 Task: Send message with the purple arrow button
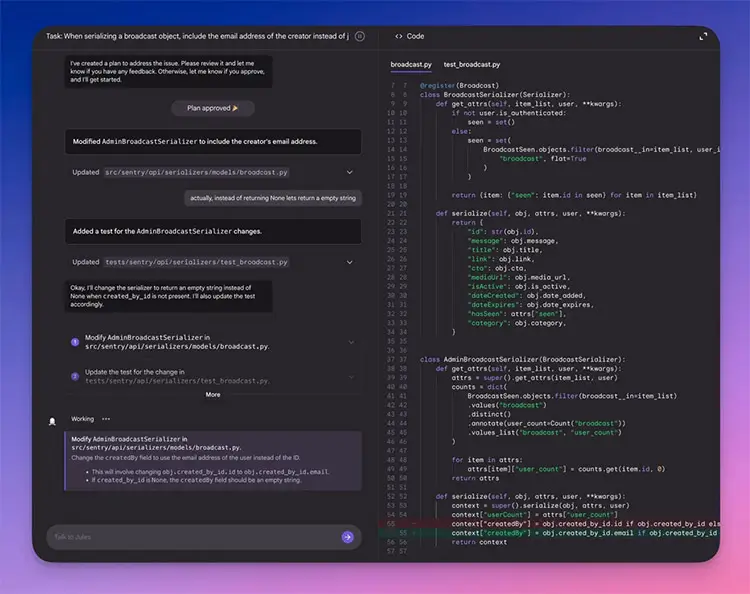coord(348,537)
